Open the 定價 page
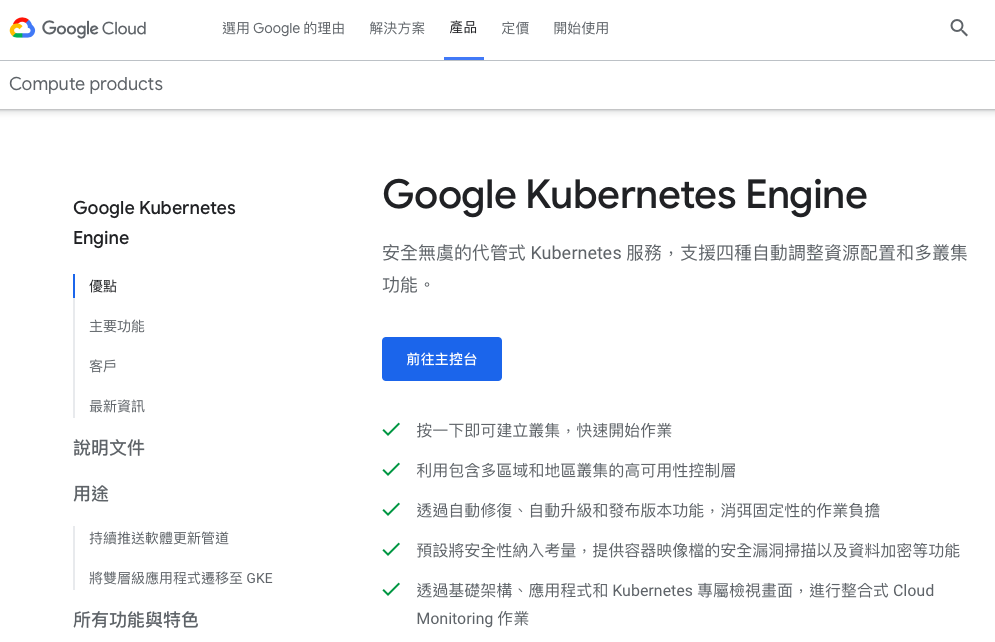Screen dimensions: 995x642 coord(515,28)
